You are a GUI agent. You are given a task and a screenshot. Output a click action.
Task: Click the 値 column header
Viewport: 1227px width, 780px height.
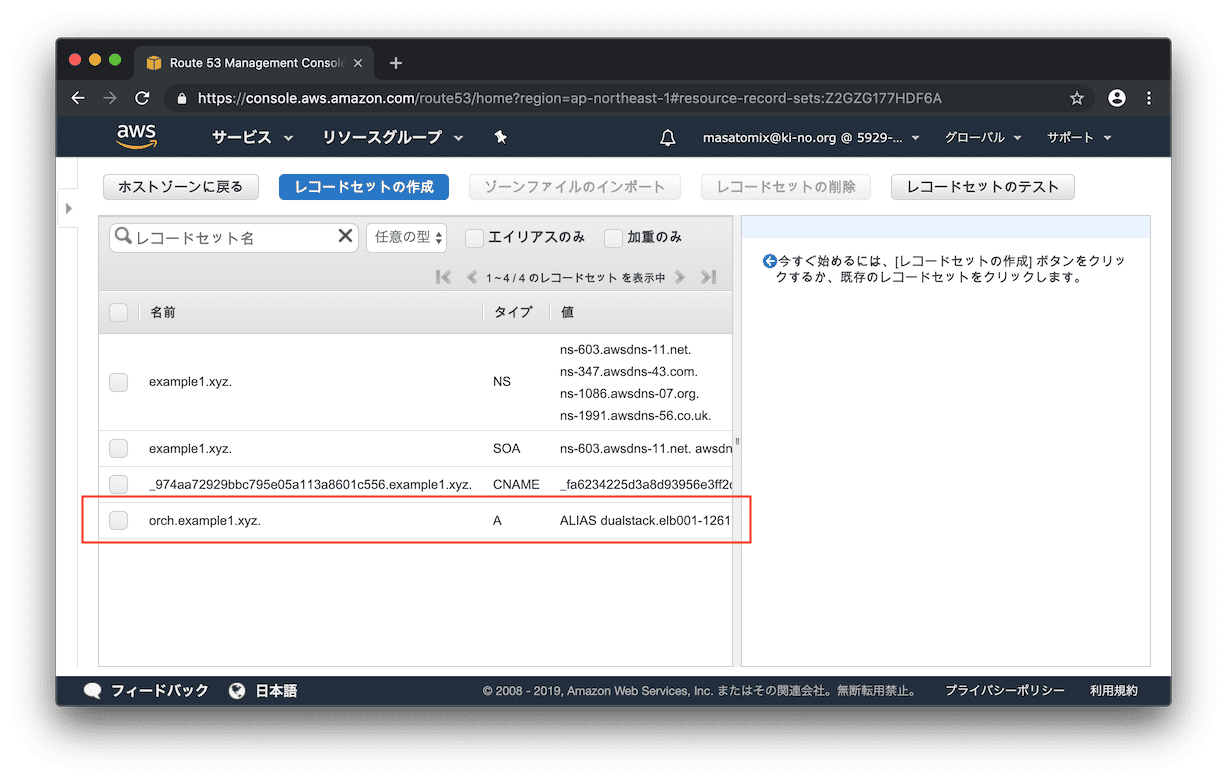(567, 313)
